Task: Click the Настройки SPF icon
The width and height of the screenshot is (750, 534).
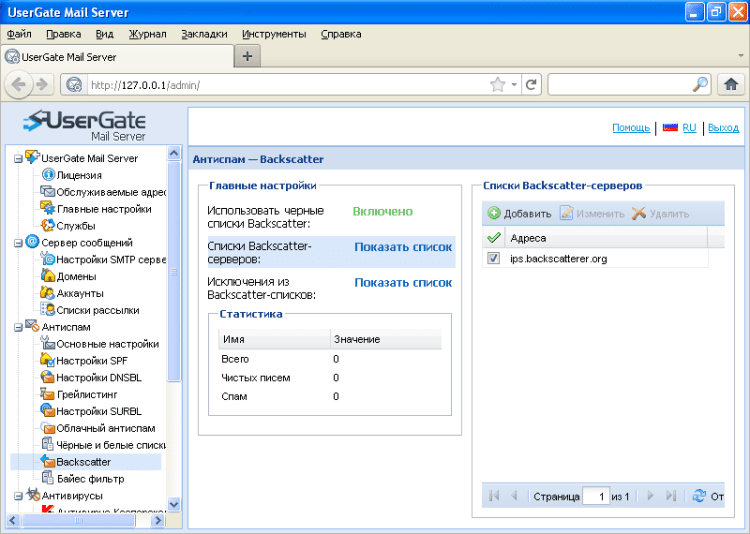Action: click(x=47, y=359)
